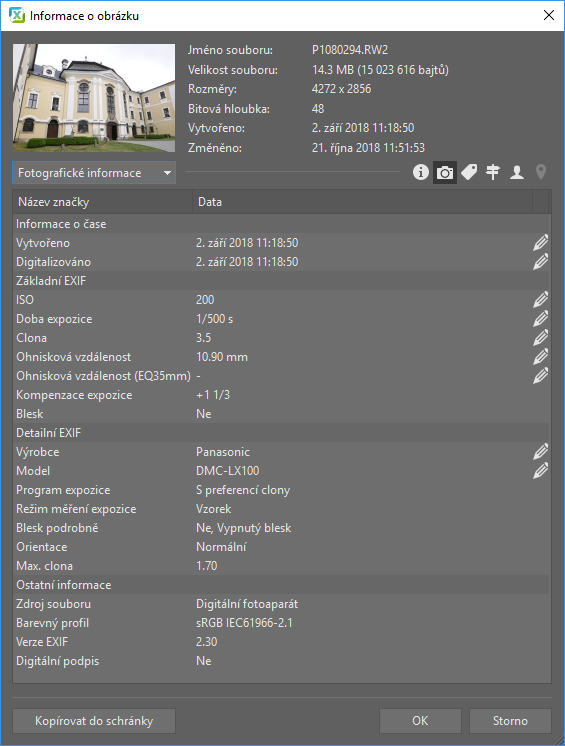Open the GPS location pin icon
Screen dimensions: 565x746
pyautogui.click(x=541, y=172)
